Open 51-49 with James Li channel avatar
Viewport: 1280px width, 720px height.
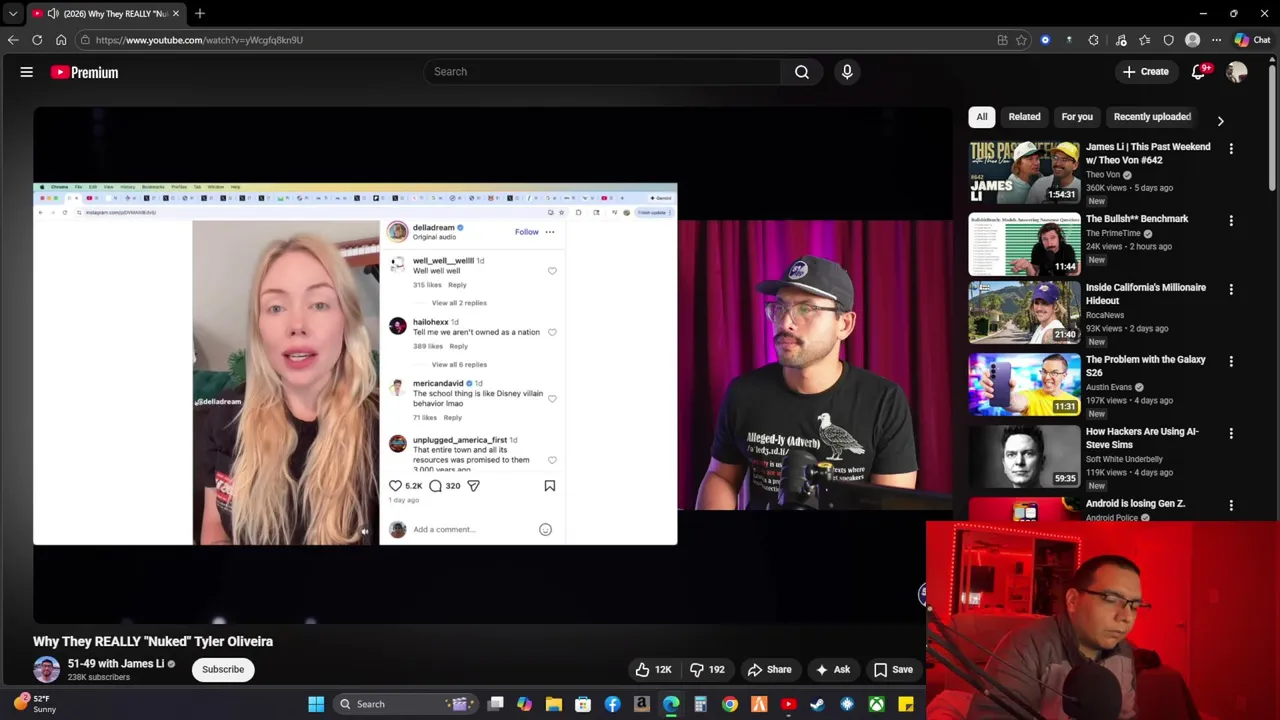46,669
